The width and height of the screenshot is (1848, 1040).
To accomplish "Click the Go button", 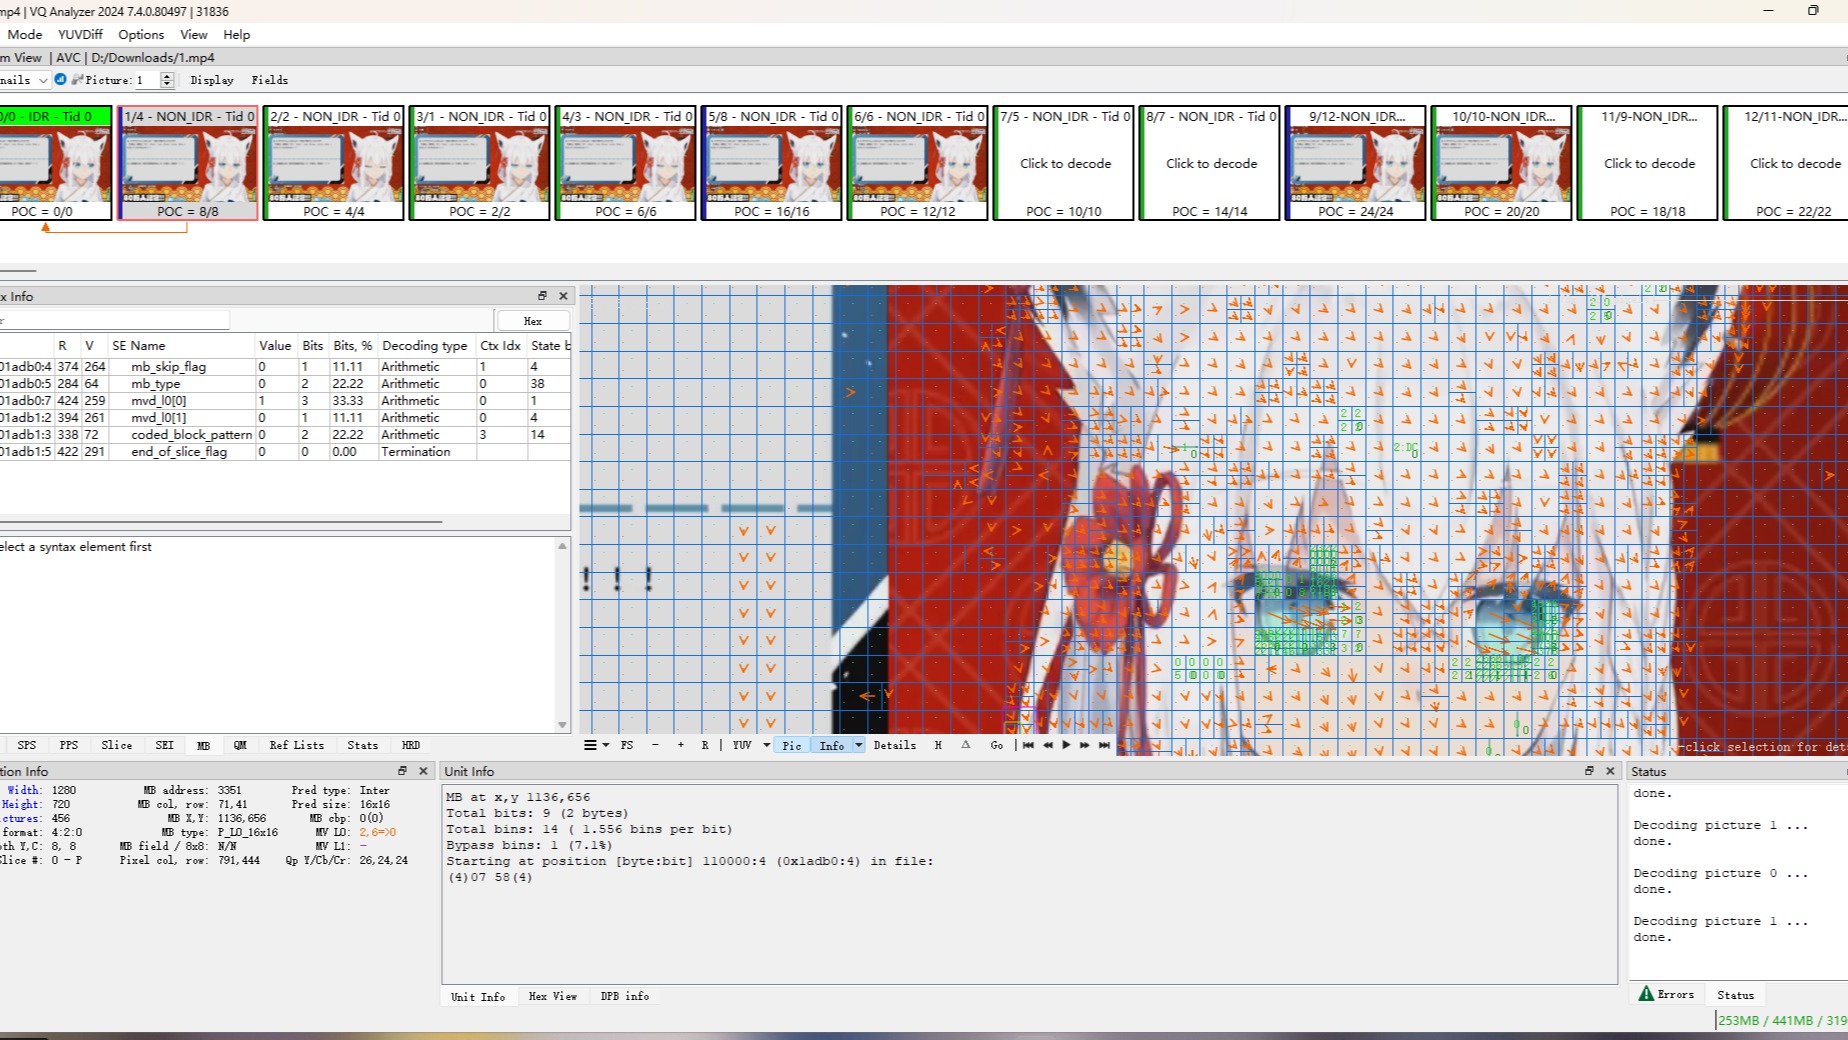I will click(x=996, y=745).
